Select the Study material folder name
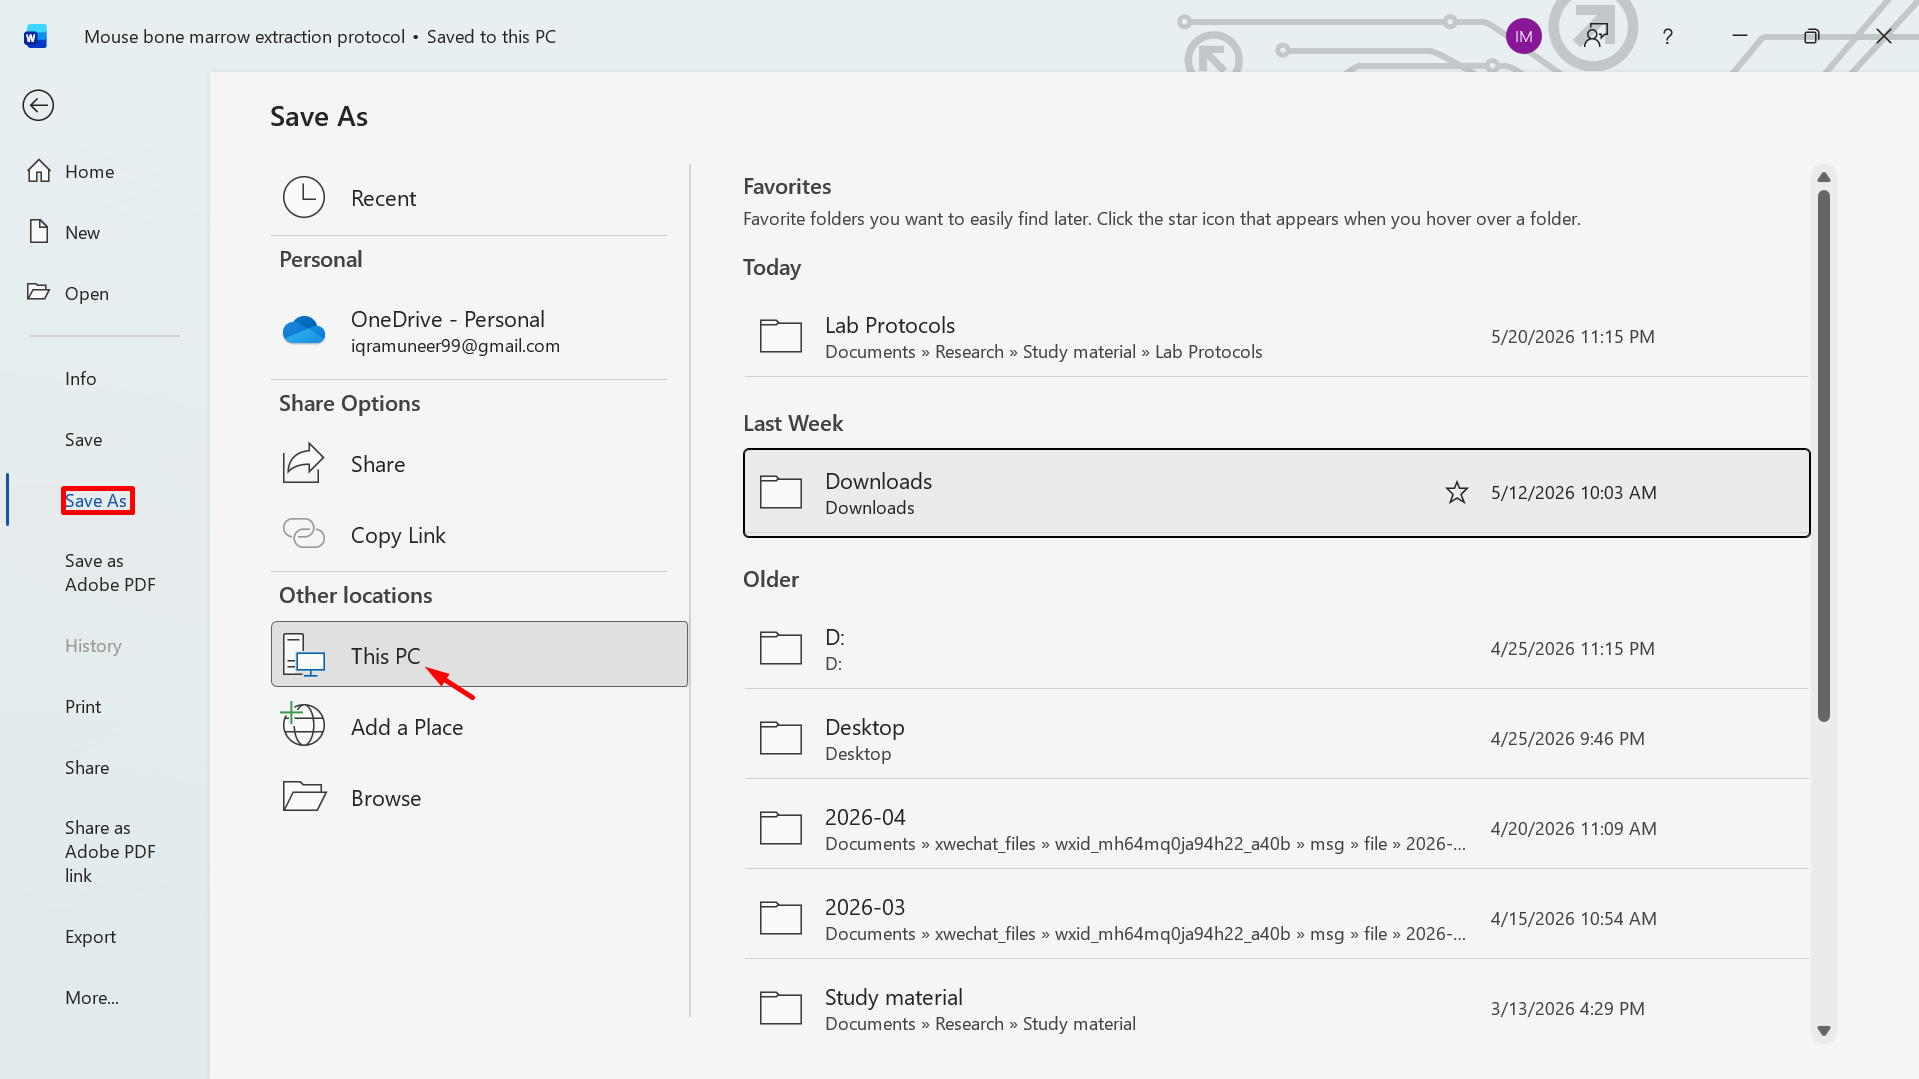Screen dimensions: 1919x1079 click(894, 997)
